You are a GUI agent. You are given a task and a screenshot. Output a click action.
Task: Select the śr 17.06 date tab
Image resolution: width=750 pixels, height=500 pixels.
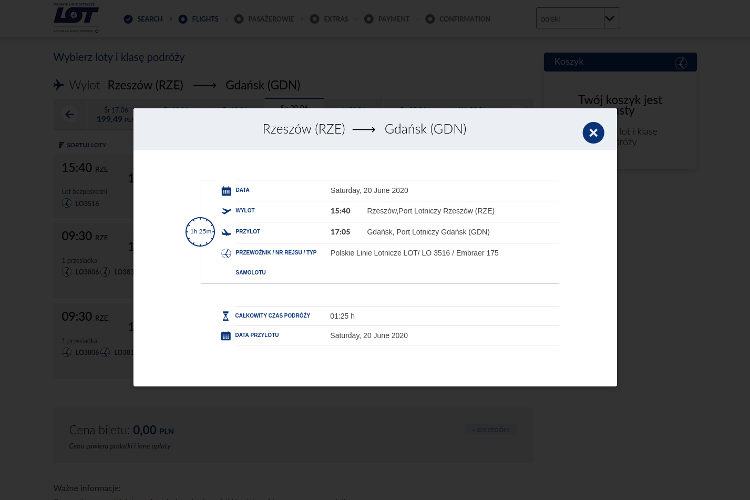click(x=115, y=114)
